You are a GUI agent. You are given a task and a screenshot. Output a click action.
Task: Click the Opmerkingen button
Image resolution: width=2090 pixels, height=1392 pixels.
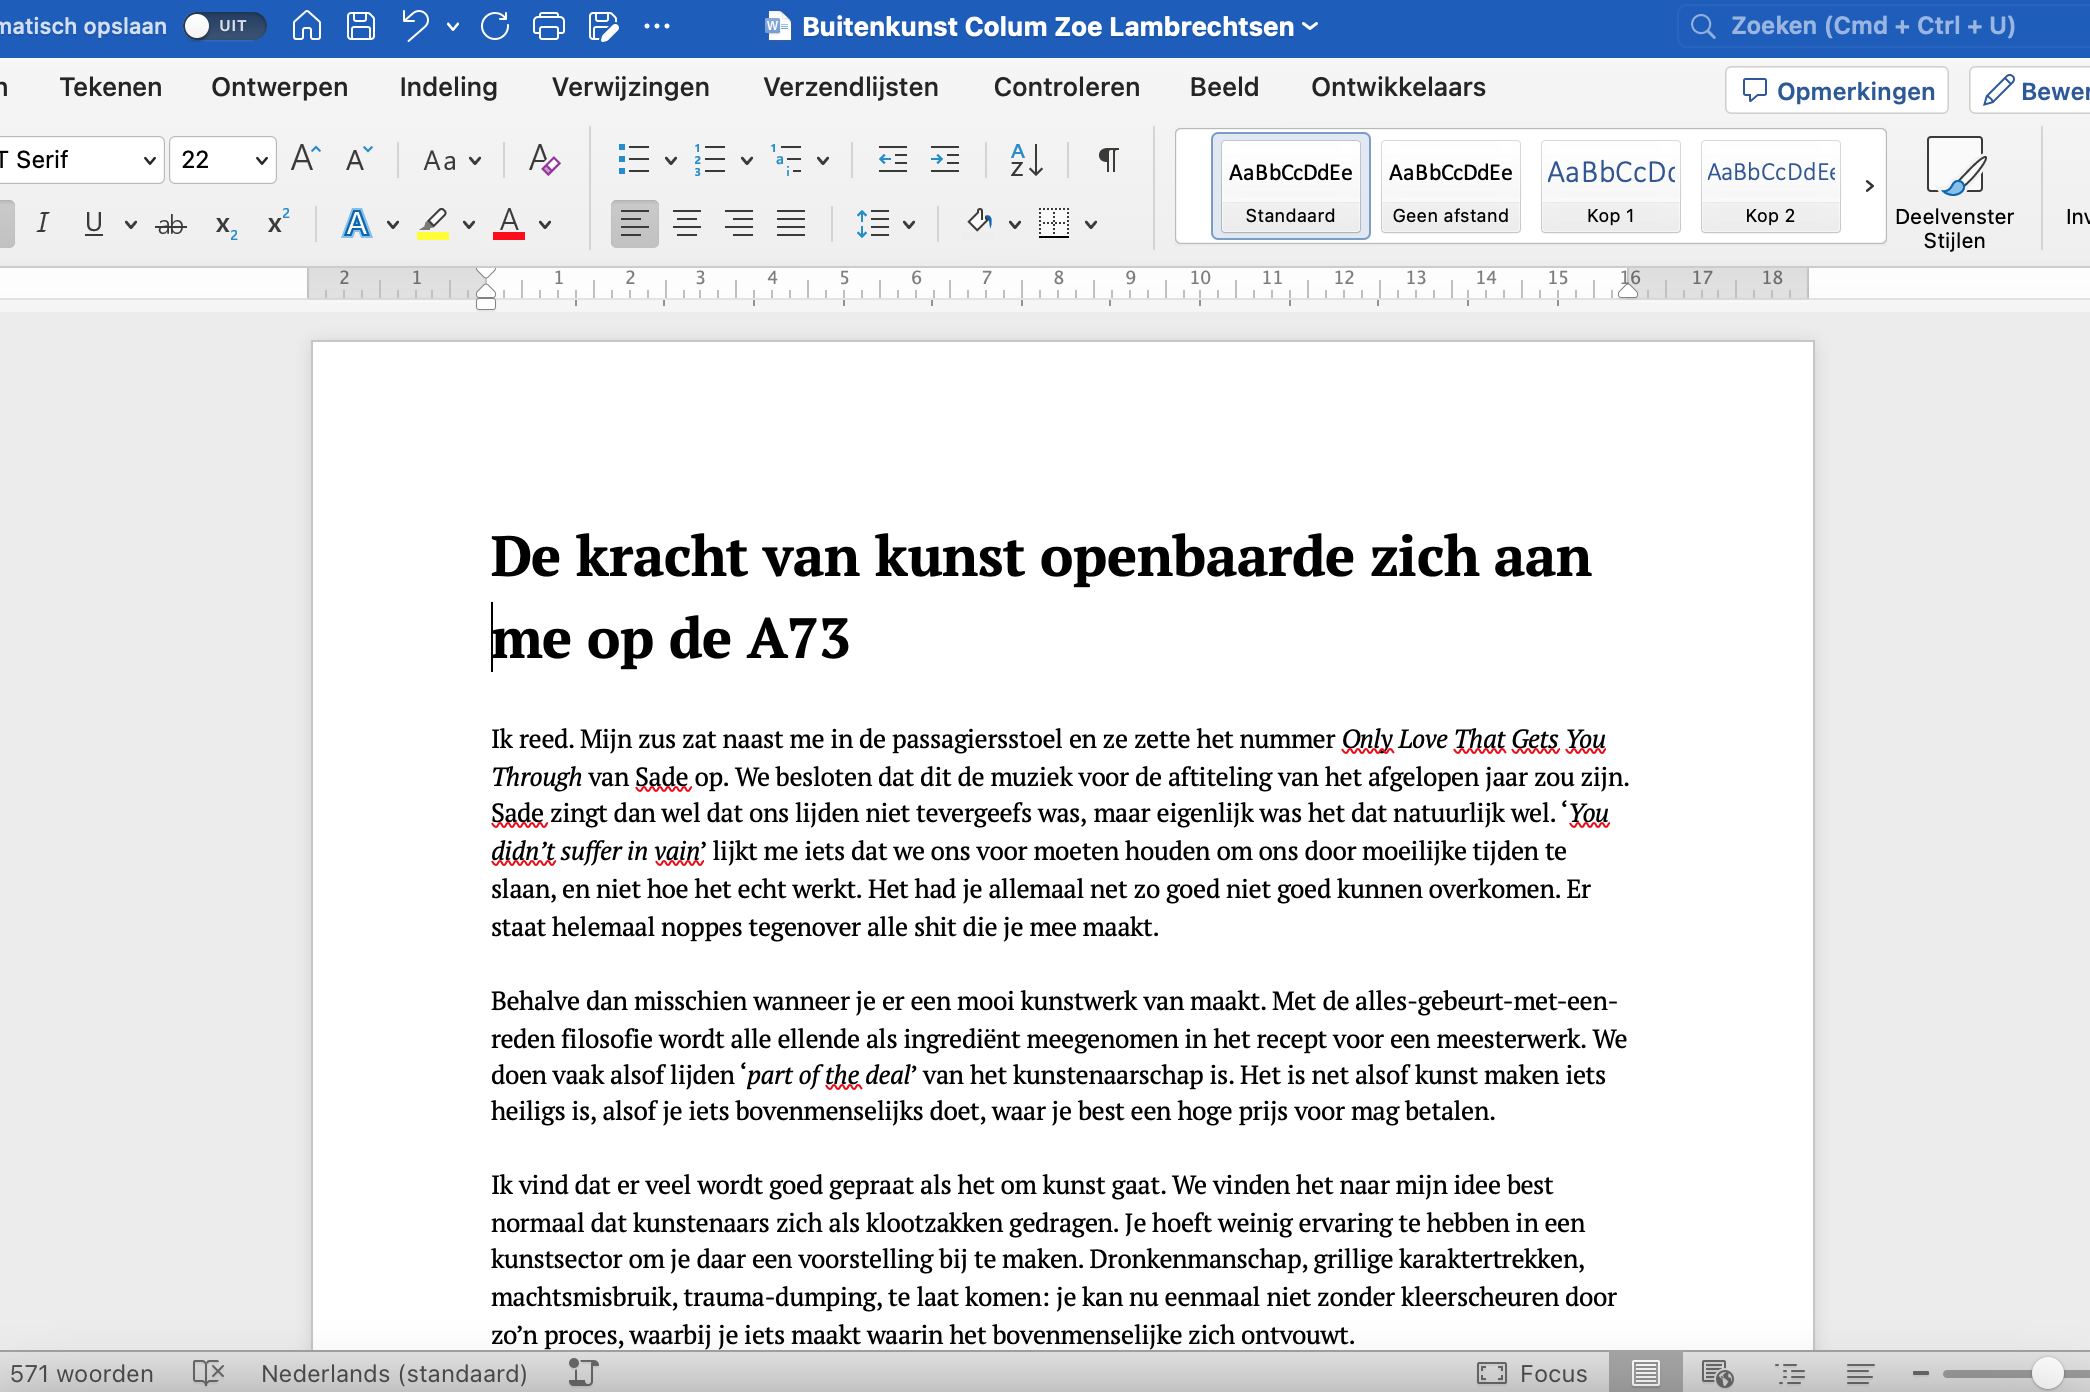(1838, 91)
